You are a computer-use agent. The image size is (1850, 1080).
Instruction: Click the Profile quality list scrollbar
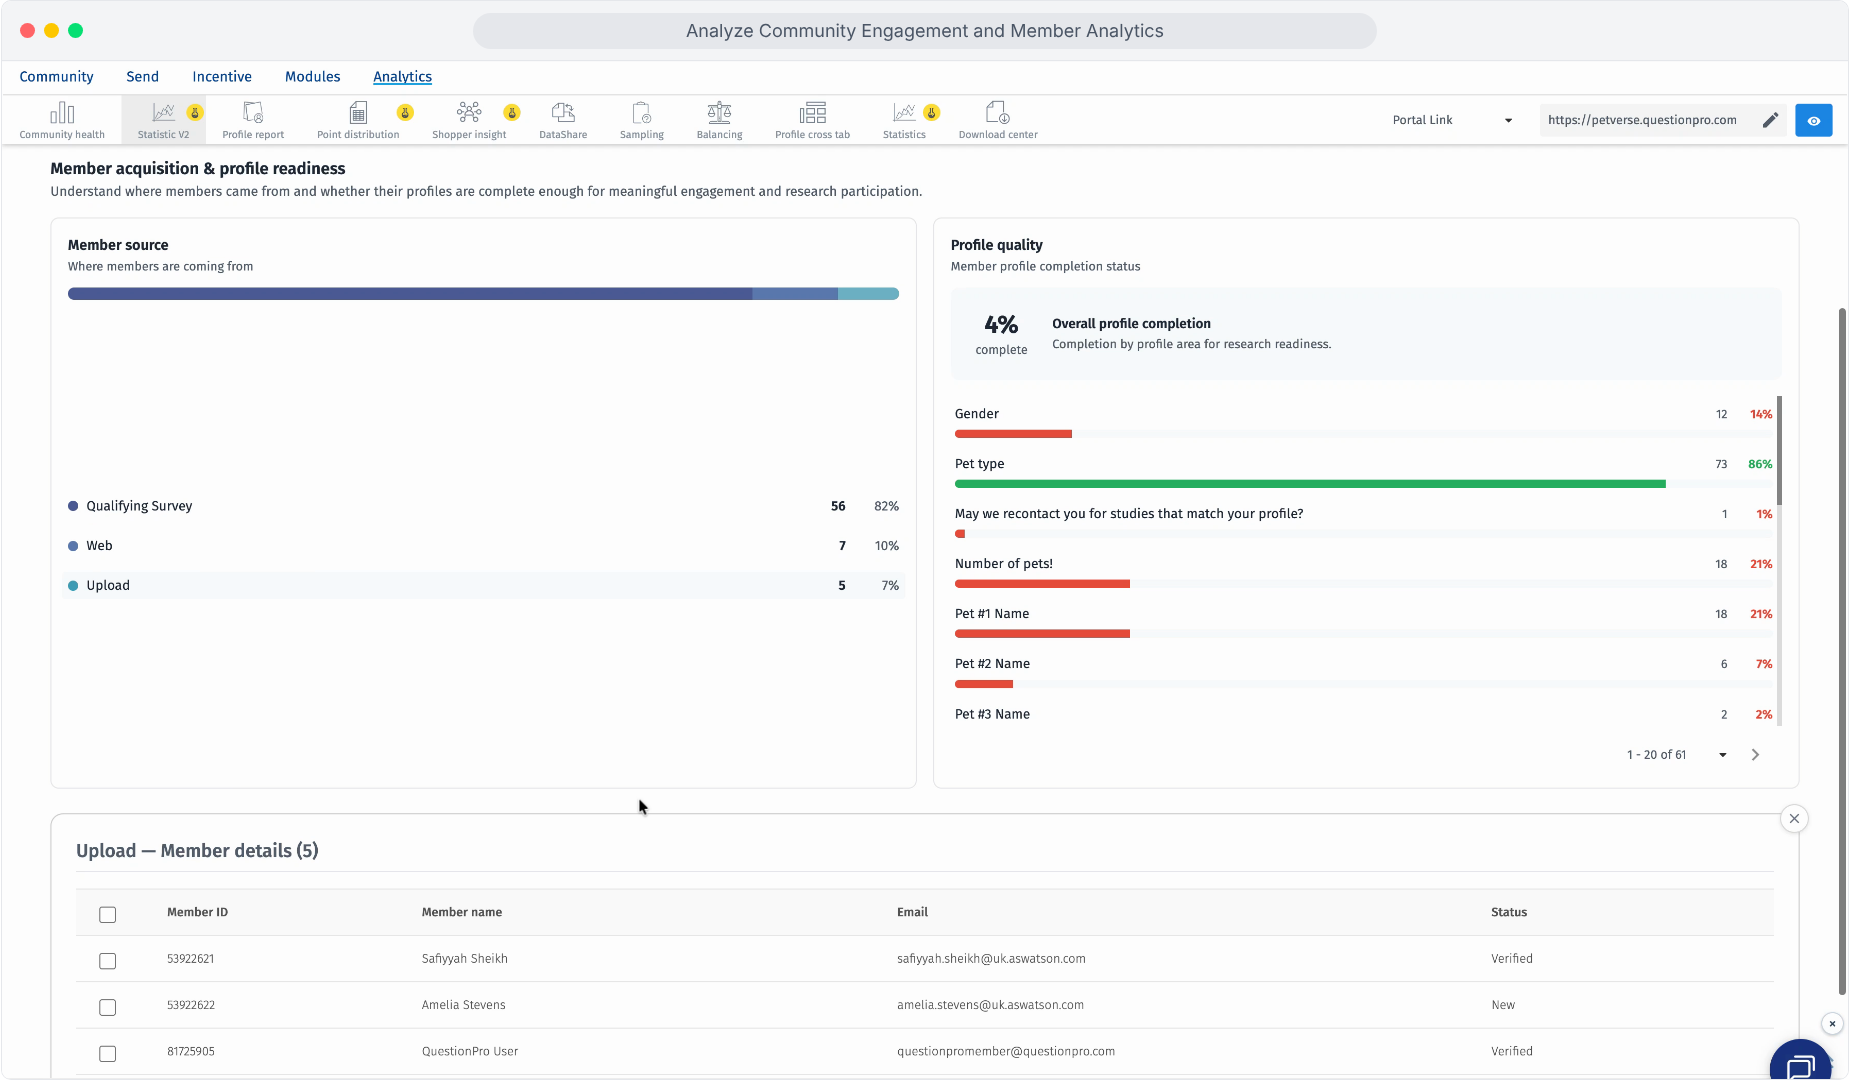pos(1779,450)
